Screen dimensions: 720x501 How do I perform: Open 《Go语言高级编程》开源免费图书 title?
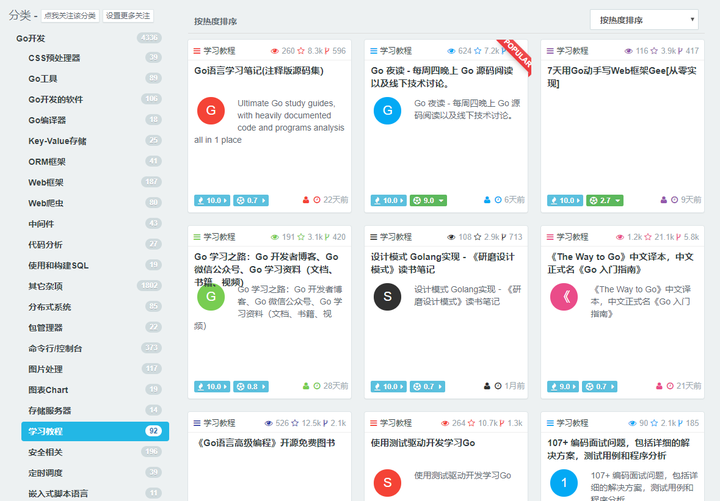pos(266,443)
